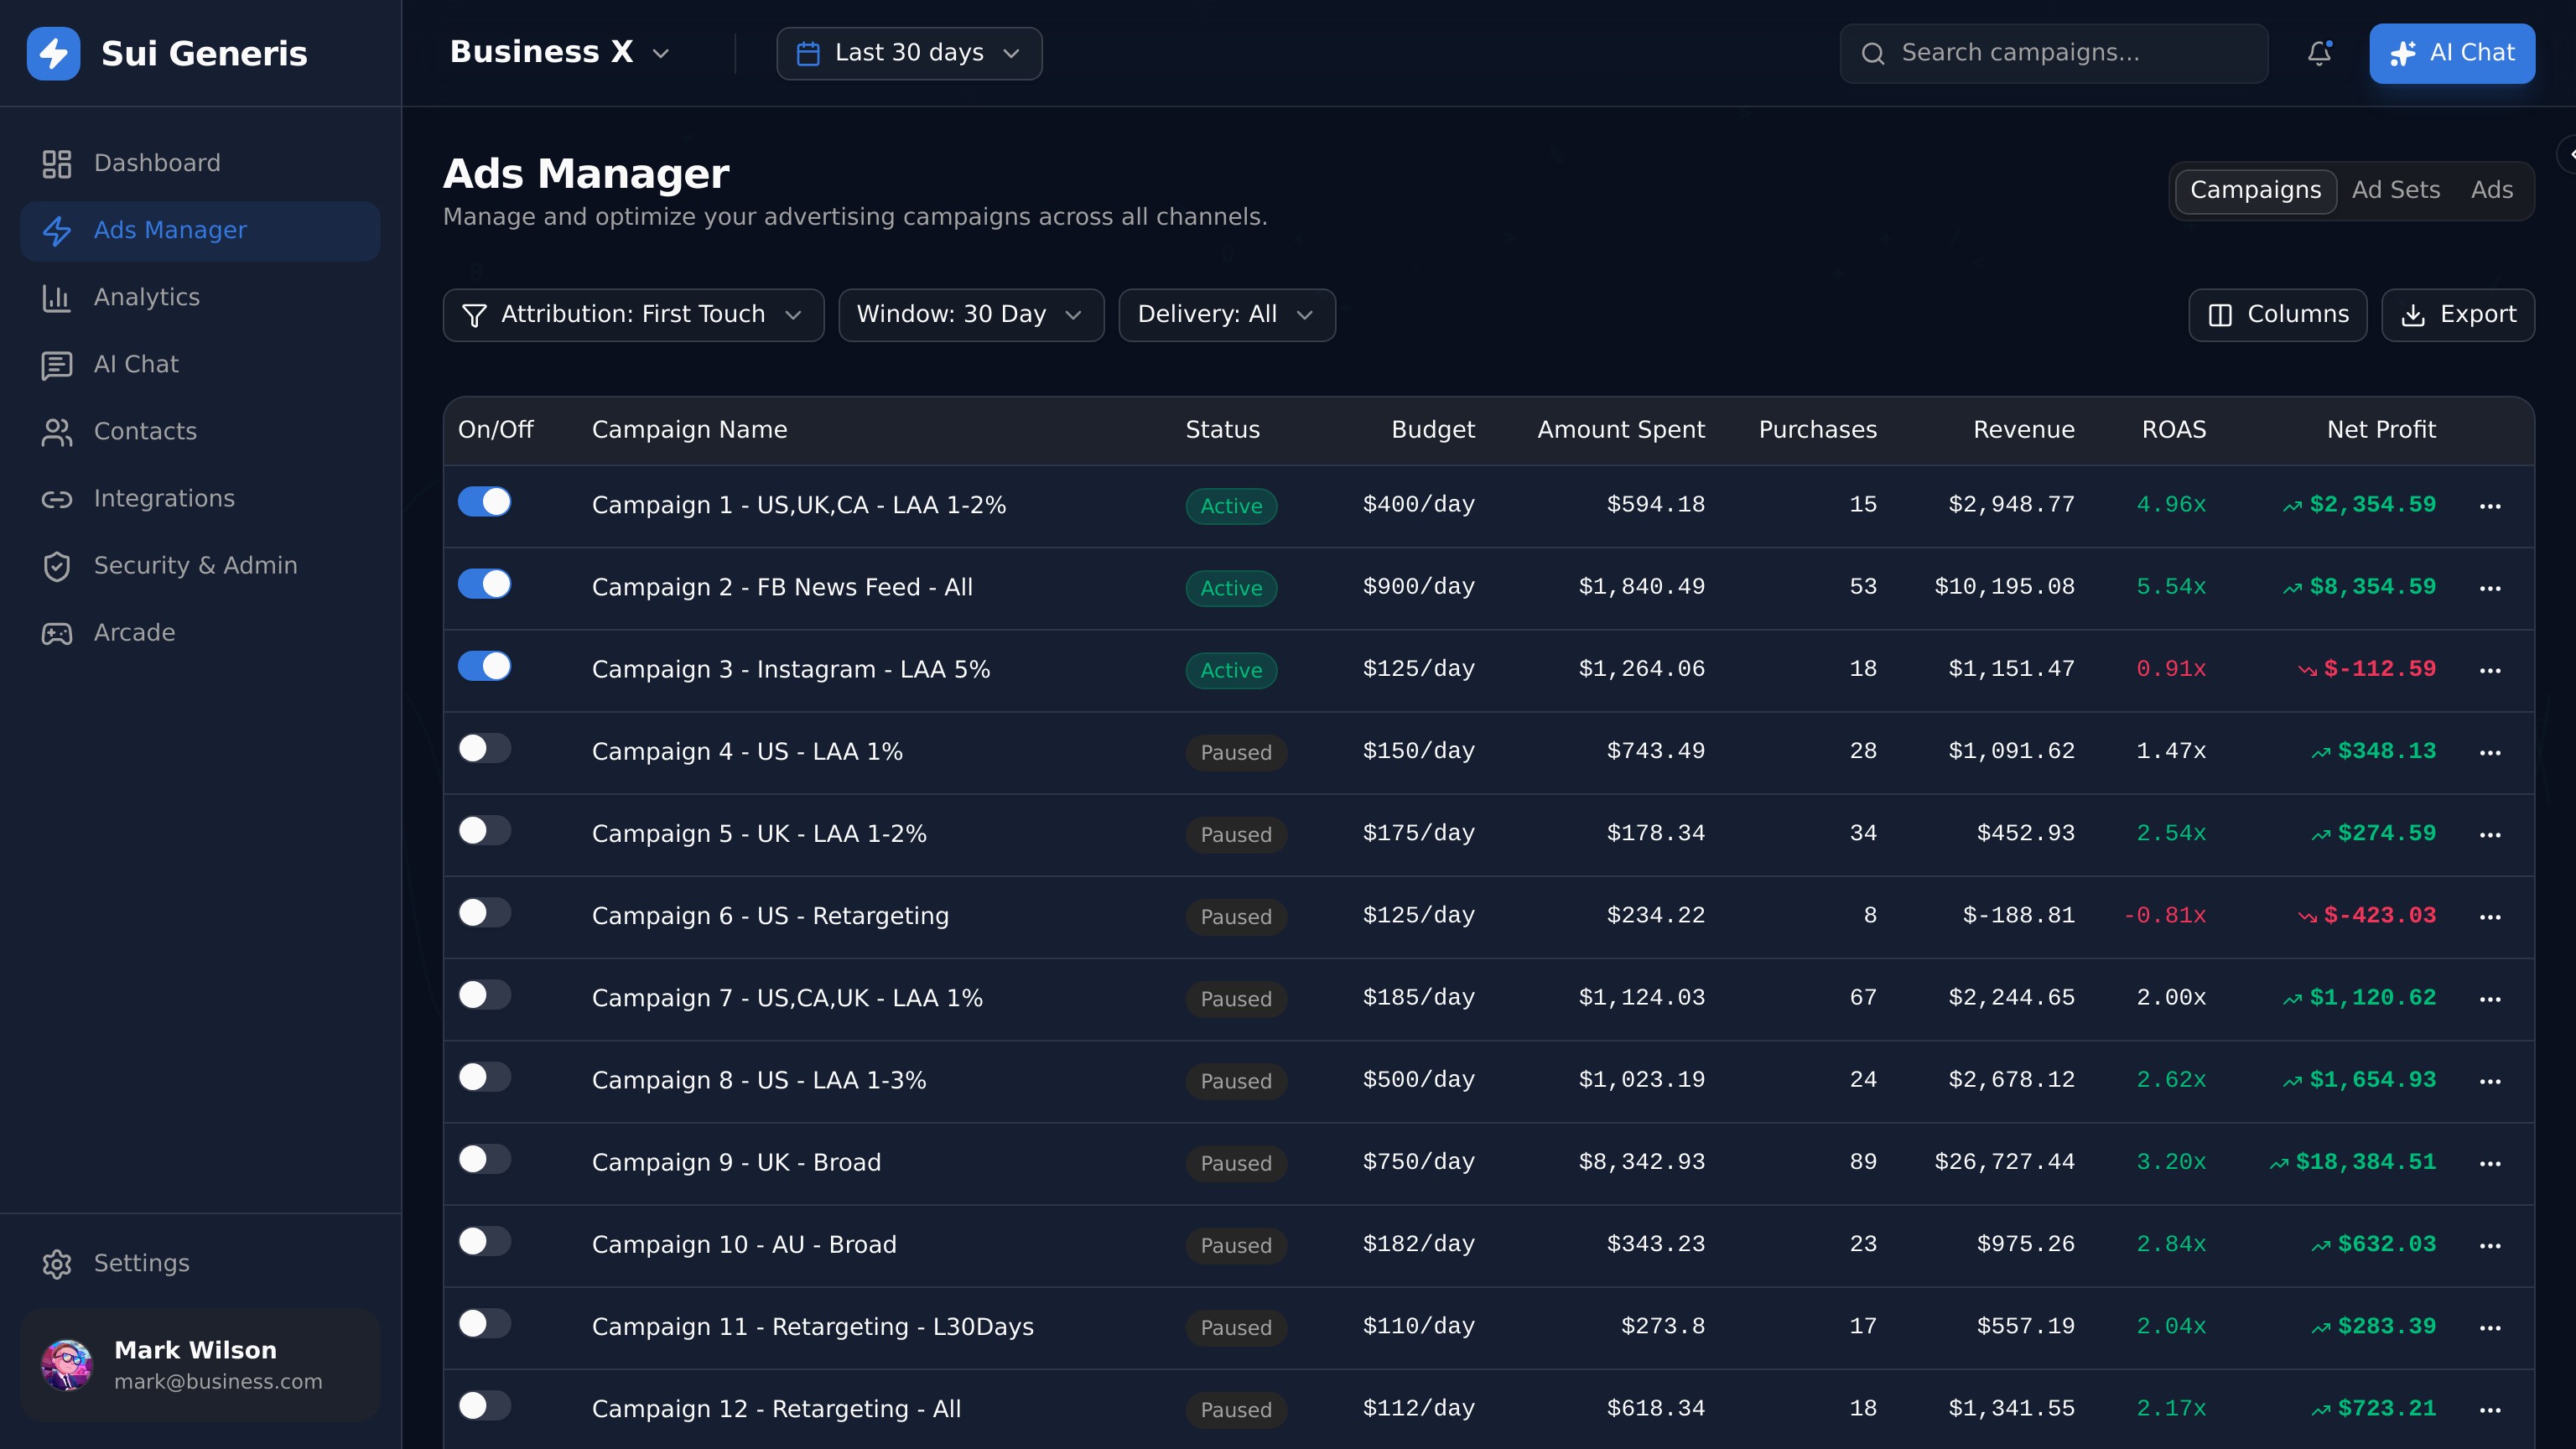Open Attribution: First Touch filter dropdown
Viewport: 2576px width, 1449px height.
[x=633, y=315]
